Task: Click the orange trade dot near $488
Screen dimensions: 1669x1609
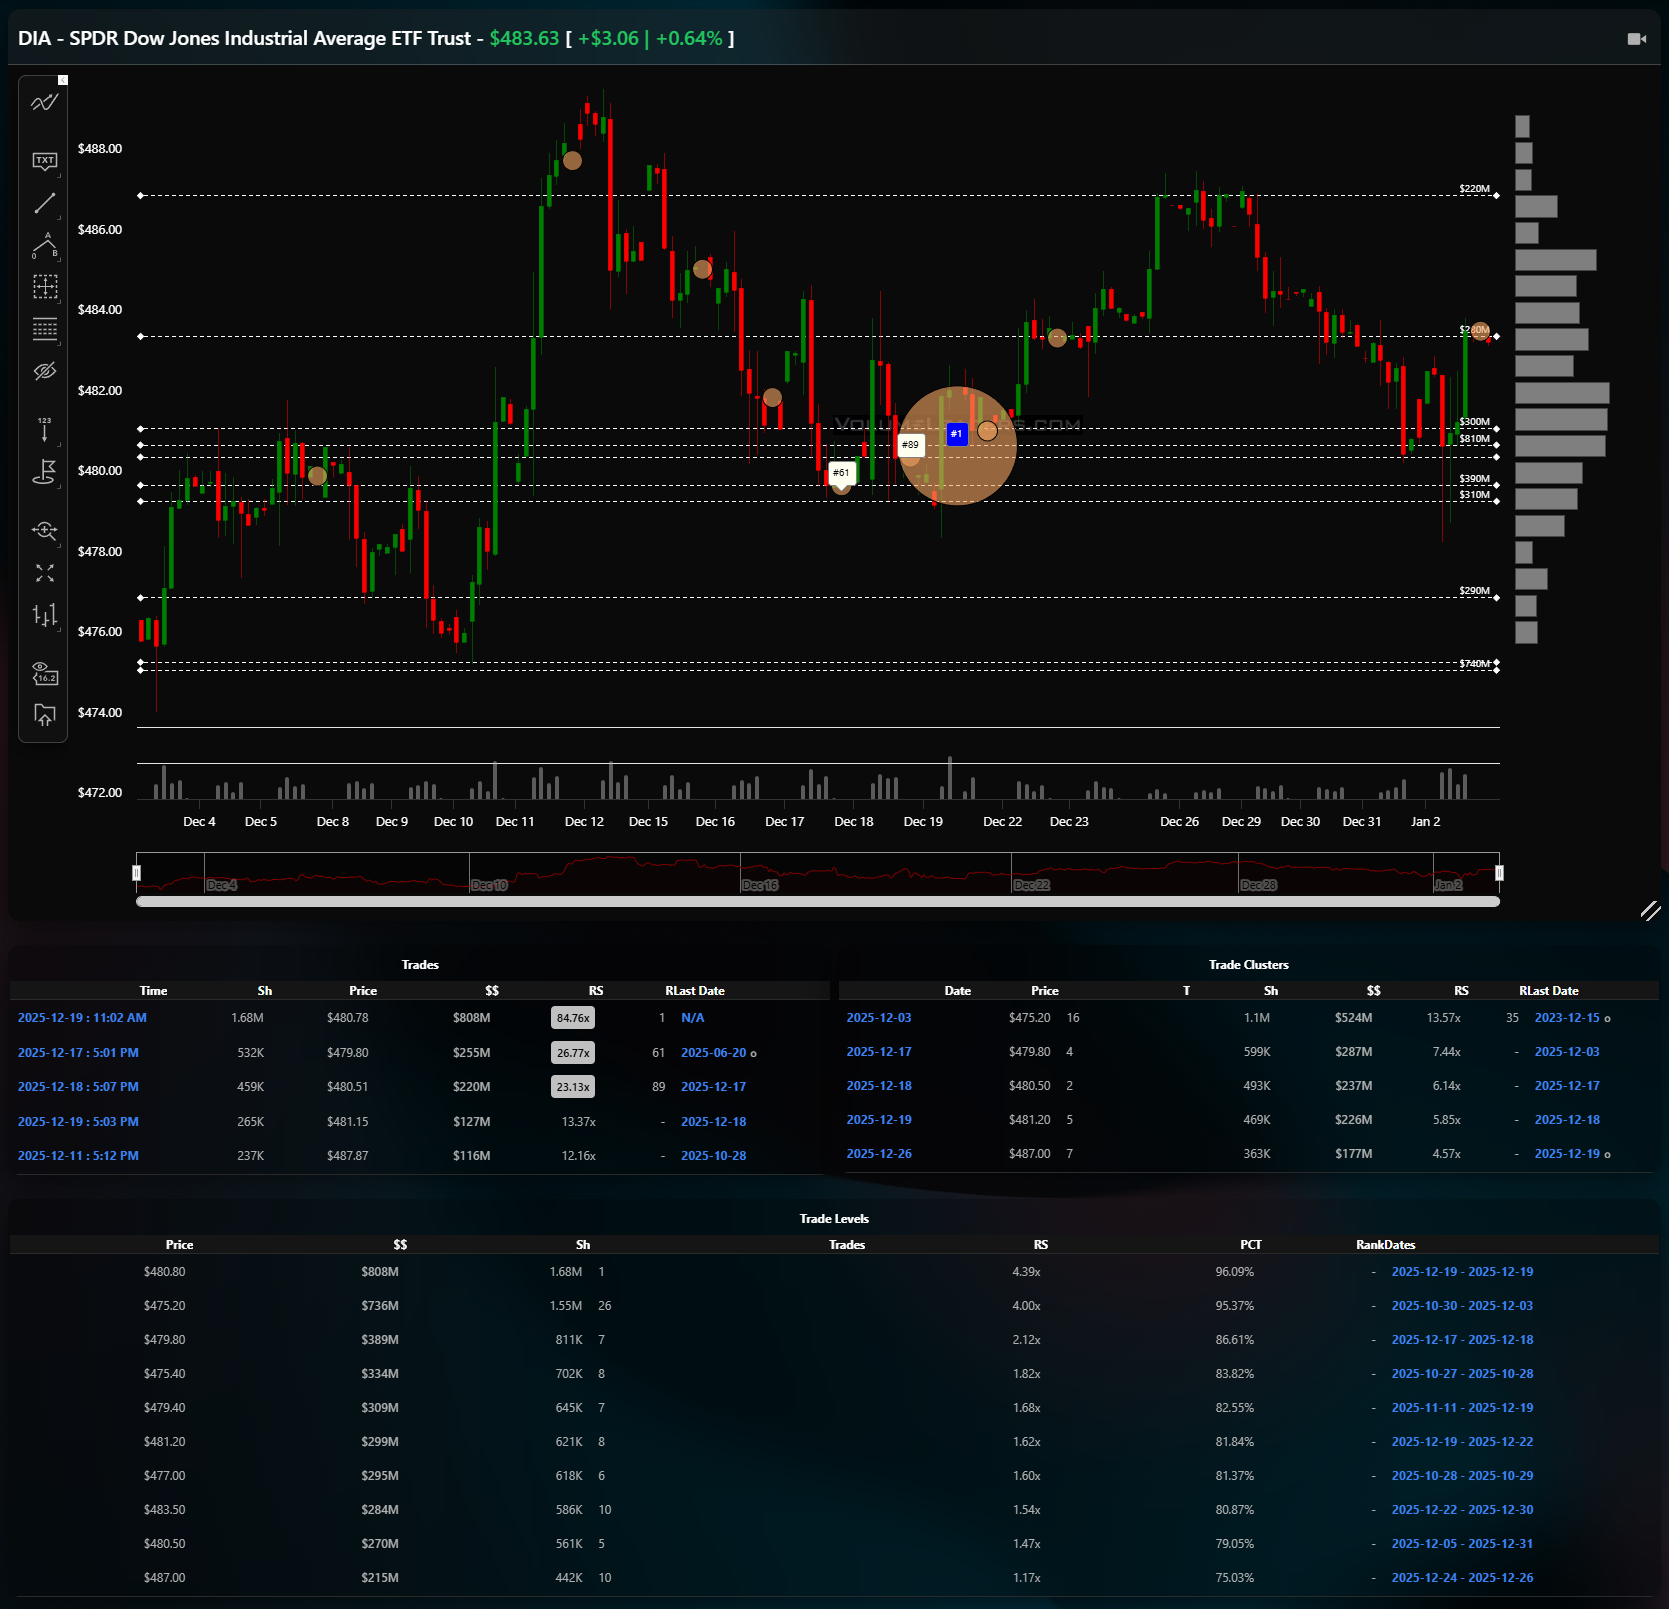Action: pos(572,160)
